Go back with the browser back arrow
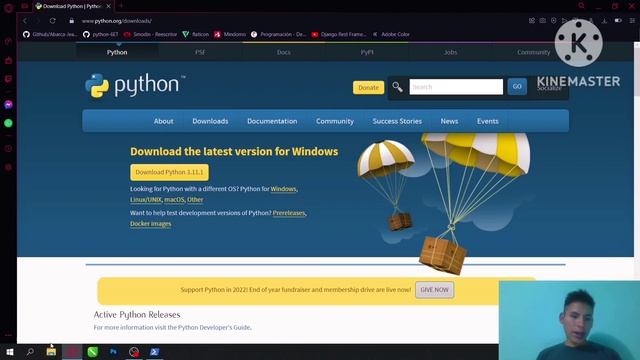Screen dimensions: 640x360 [25, 20]
